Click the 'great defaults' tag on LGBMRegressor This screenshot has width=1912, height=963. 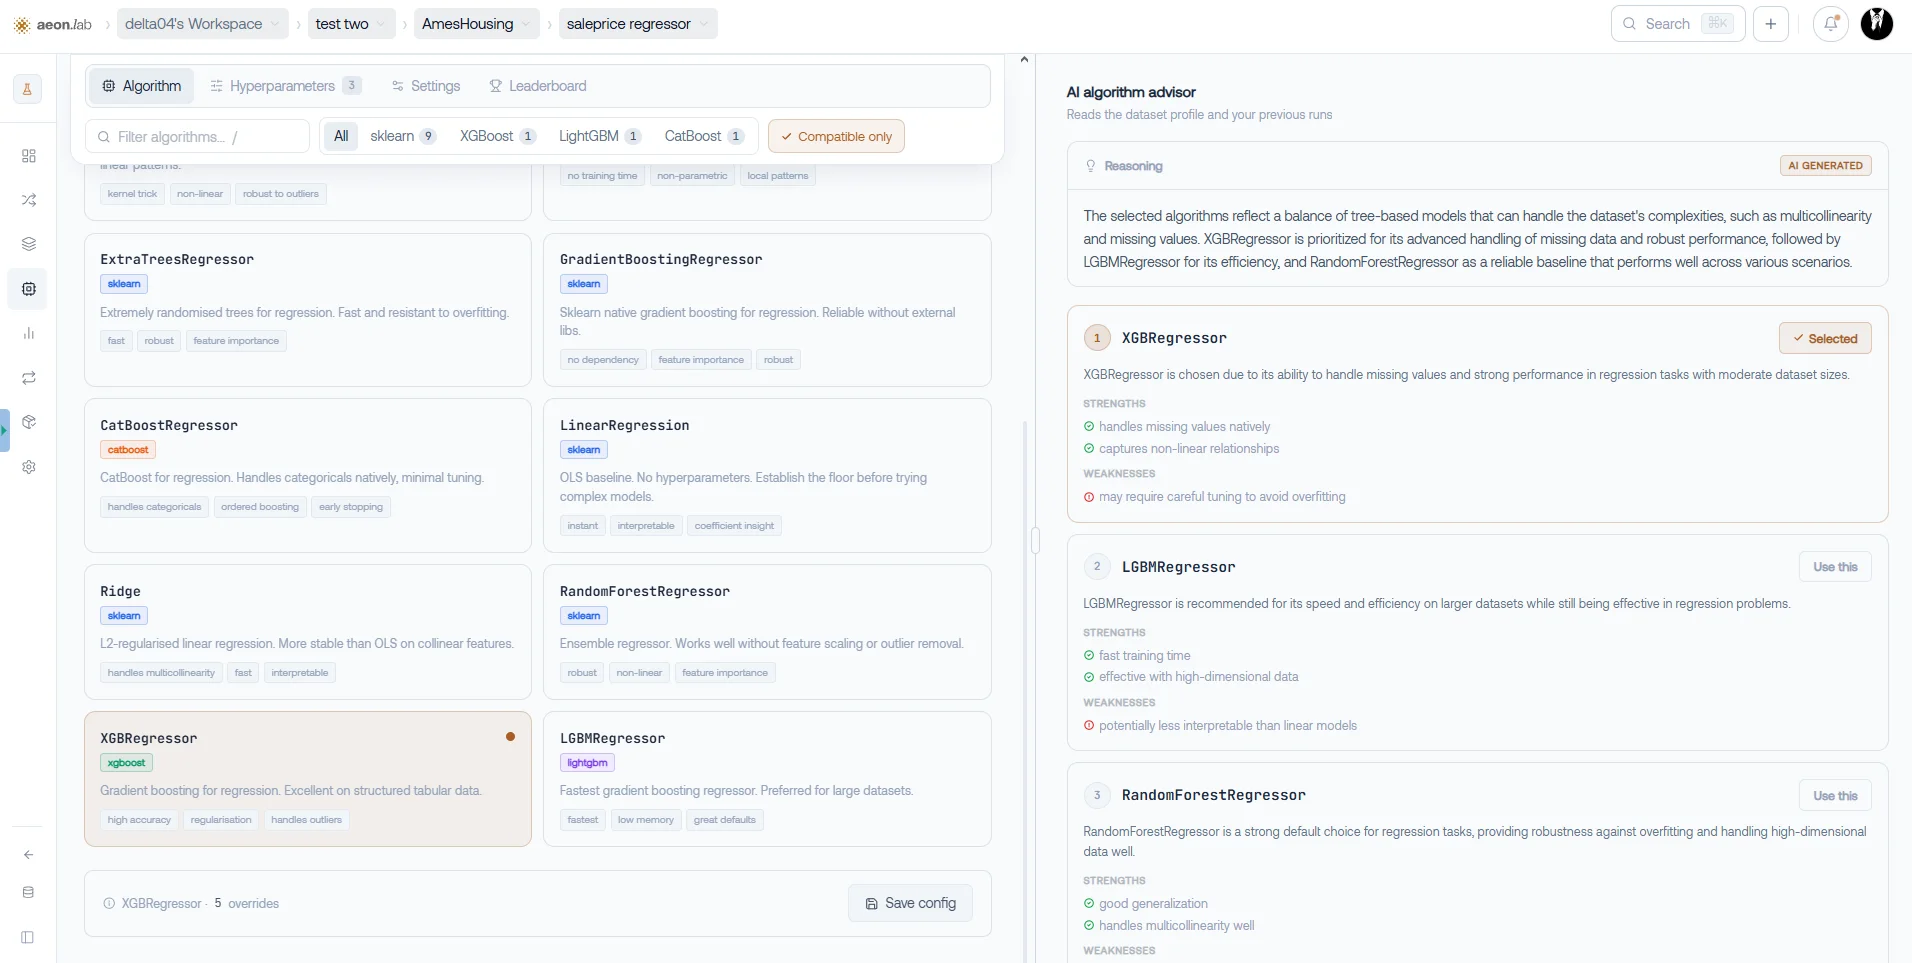(725, 820)
